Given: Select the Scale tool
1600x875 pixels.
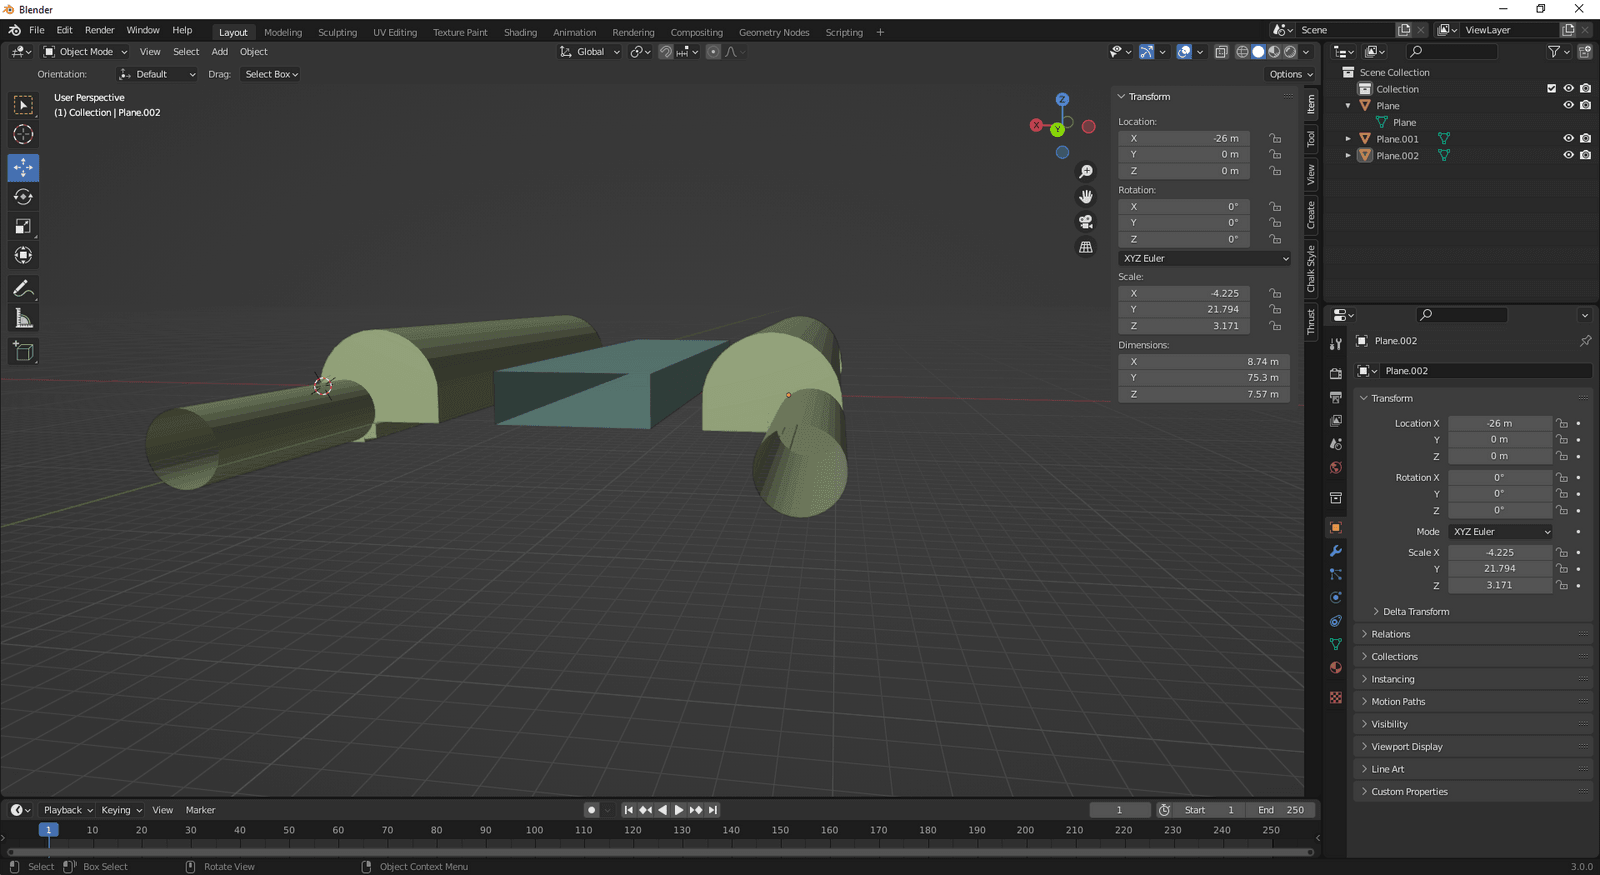Looking at the screenshot, I should point(23,227).
